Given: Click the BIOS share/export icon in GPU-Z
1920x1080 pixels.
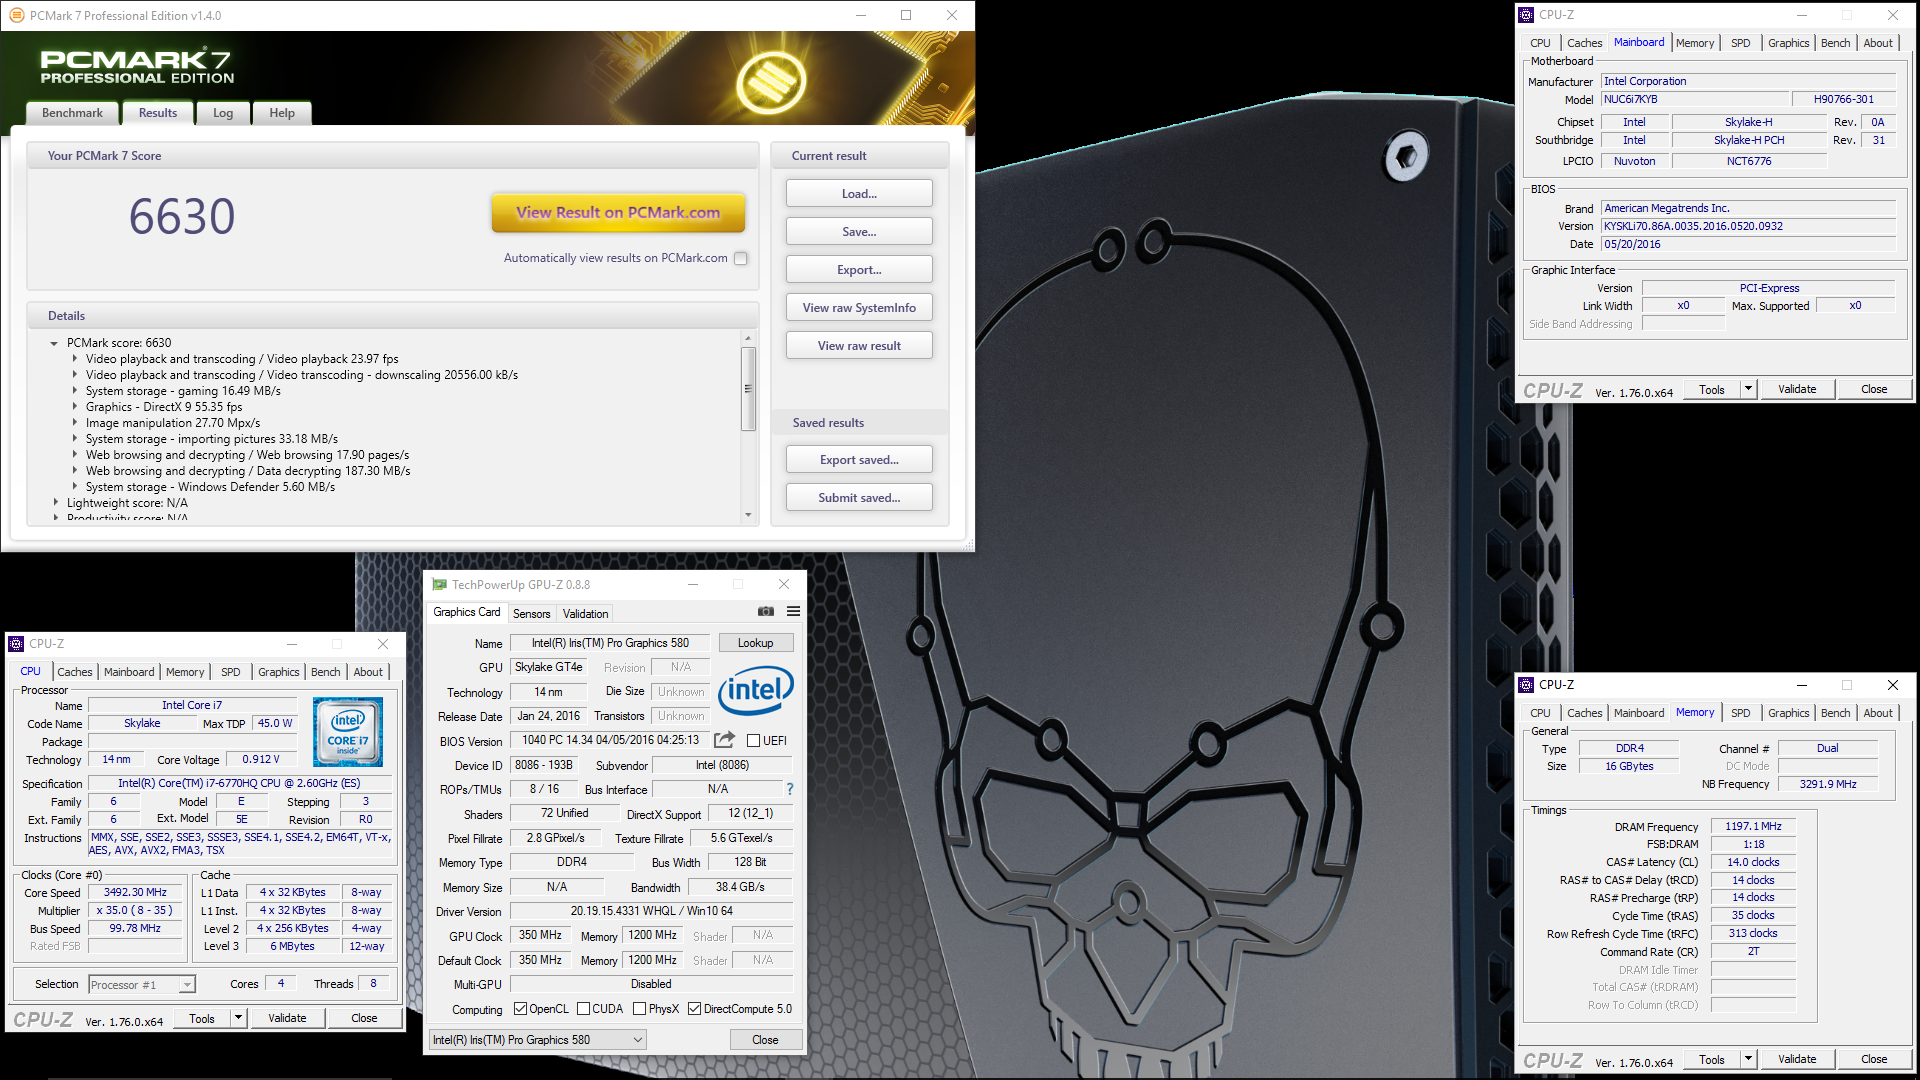Looking at the screenshot, I should pyautogui.click(x=724, y=740).
